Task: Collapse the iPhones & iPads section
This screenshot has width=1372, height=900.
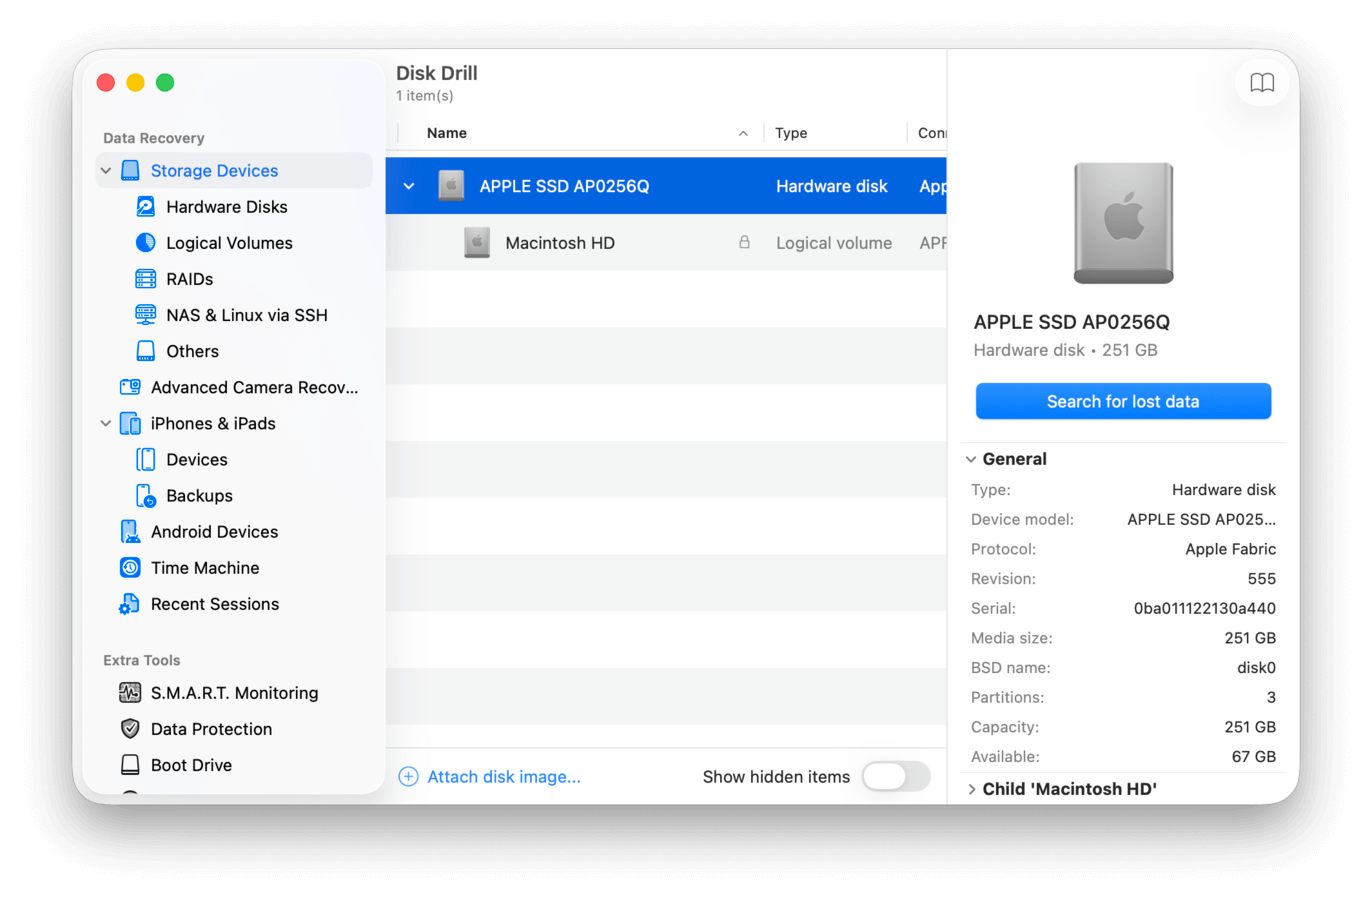Action: coord(106,423)
